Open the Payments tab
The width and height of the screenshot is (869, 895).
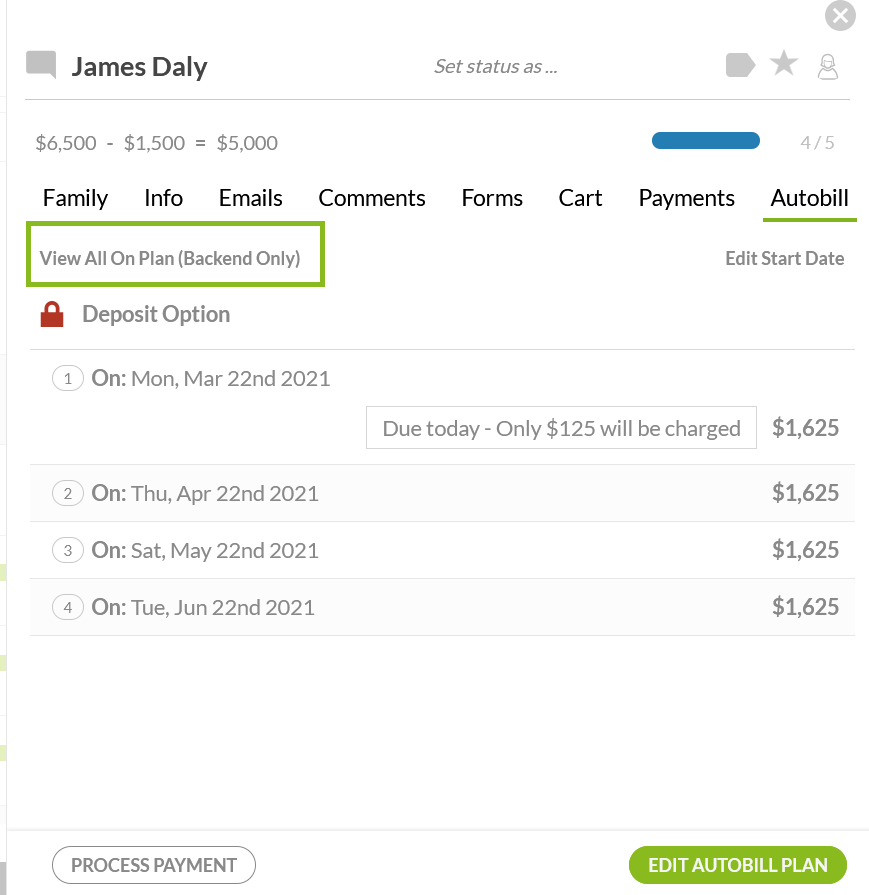pos(686,198)
